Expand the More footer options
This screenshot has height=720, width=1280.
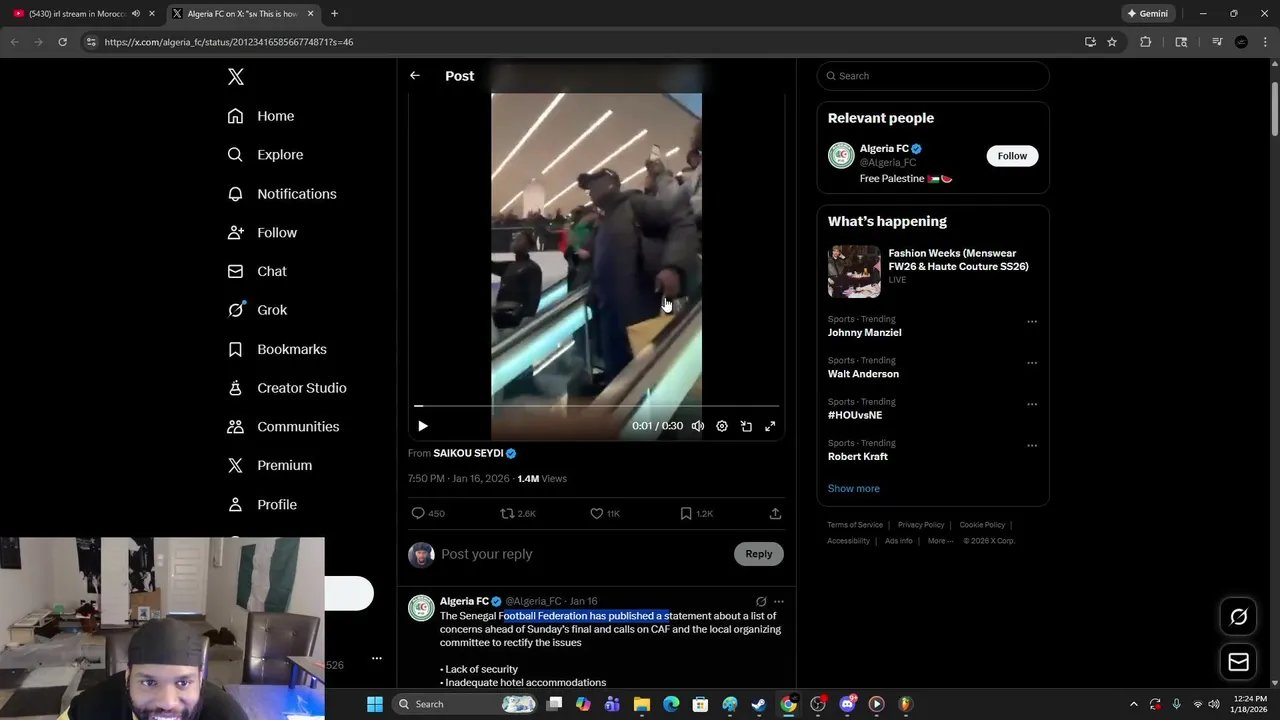tap(940, 541)
